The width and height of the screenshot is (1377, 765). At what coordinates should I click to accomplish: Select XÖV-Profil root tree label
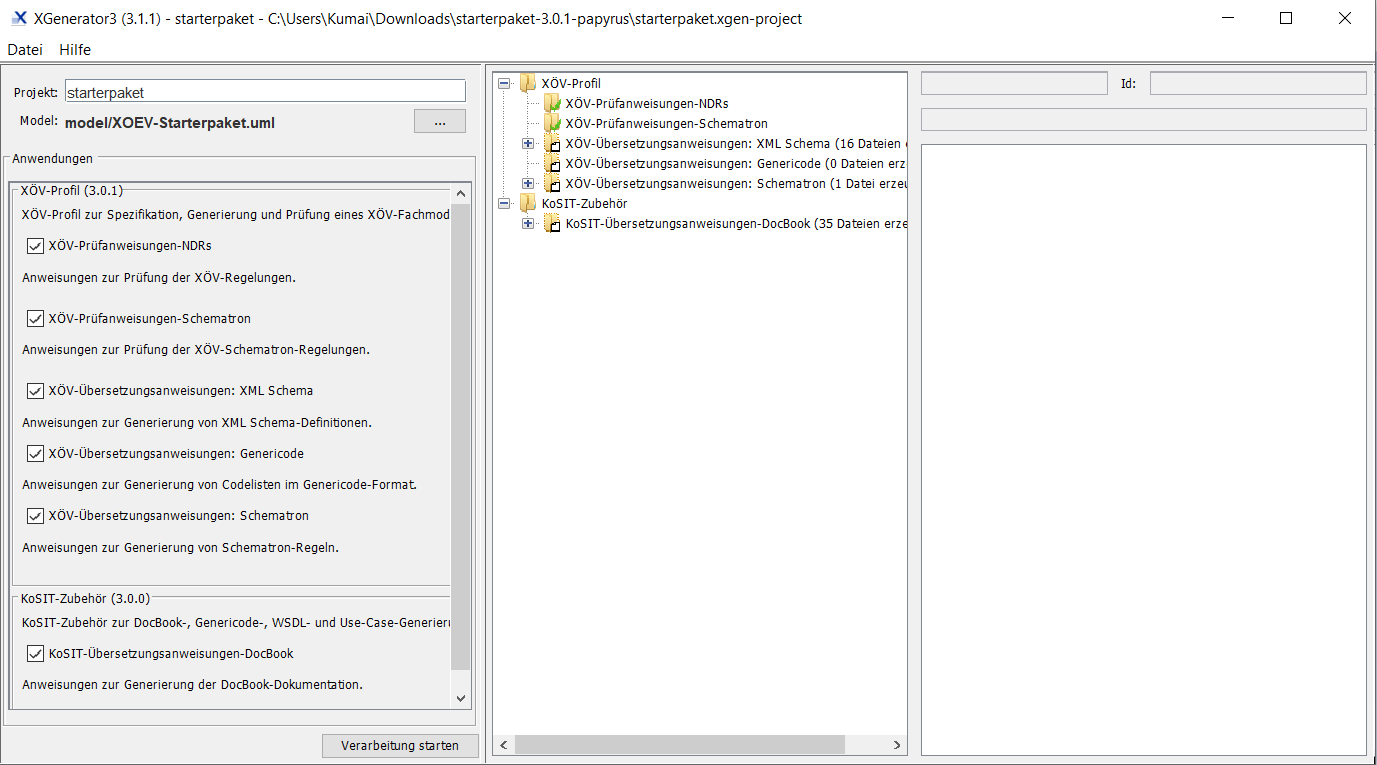coord(571,84)
